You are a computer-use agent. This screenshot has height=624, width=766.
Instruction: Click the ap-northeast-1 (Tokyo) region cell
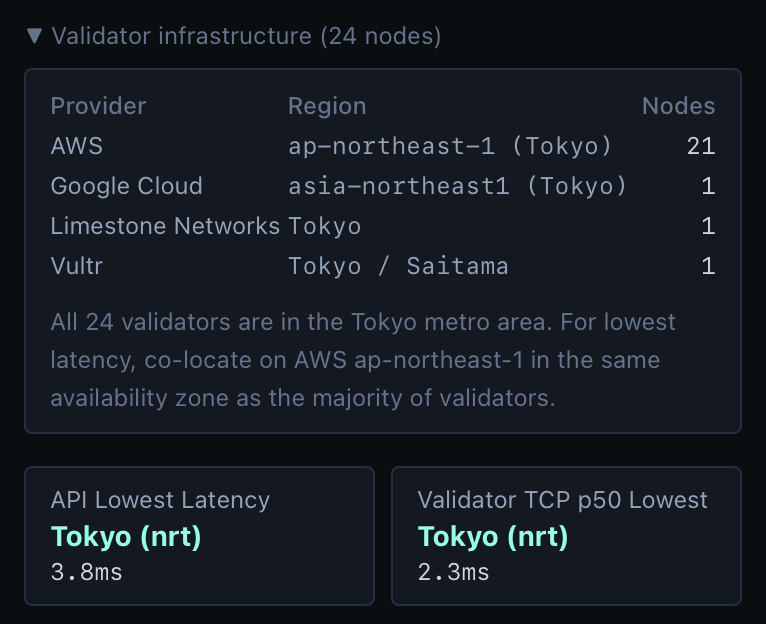coord(449,146)
